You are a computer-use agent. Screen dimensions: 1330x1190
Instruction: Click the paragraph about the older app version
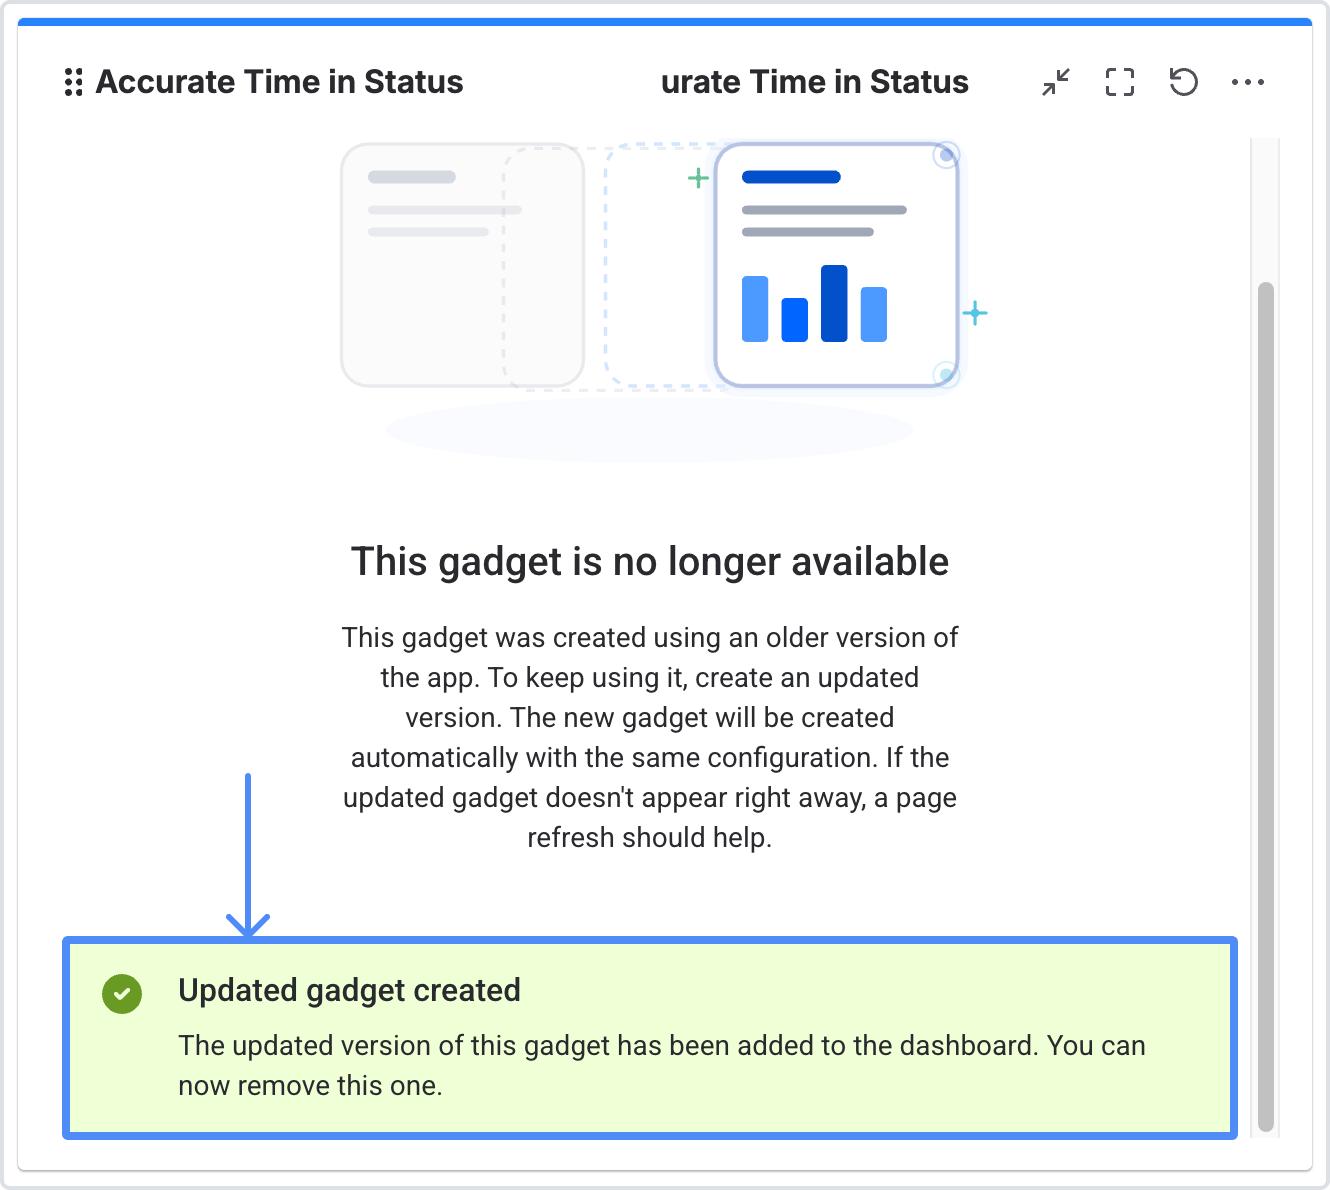coord(650,737)
